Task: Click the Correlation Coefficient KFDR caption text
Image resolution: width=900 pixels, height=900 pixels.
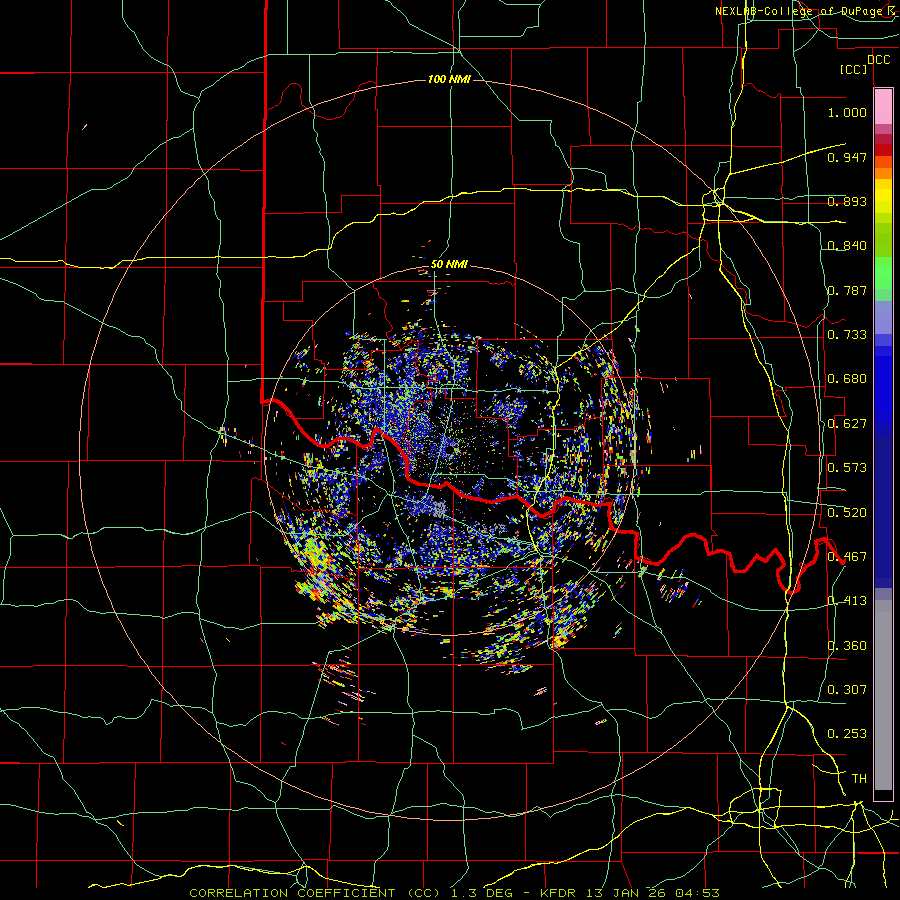Action: click(x=454, y=893)
